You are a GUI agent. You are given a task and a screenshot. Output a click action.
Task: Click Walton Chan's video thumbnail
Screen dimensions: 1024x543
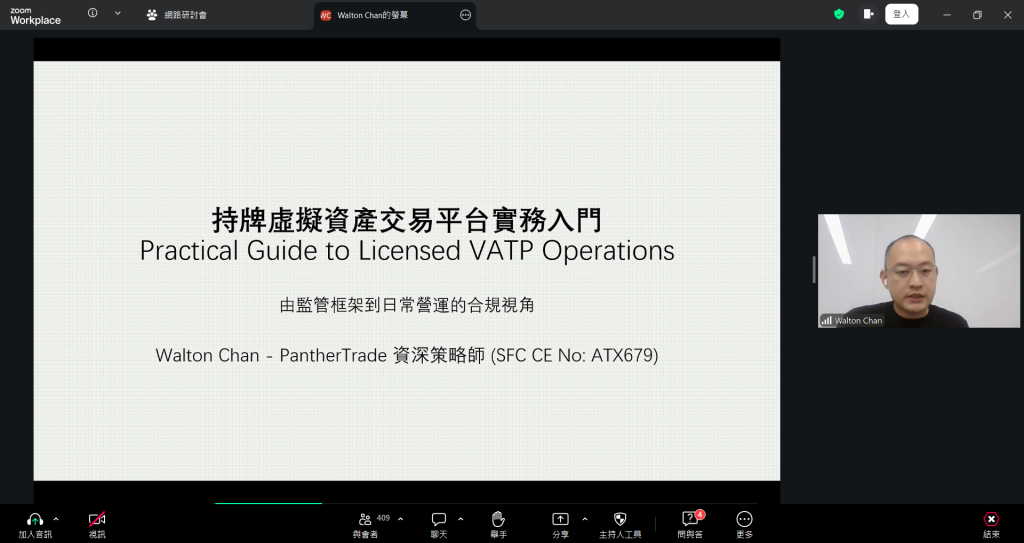920,270
